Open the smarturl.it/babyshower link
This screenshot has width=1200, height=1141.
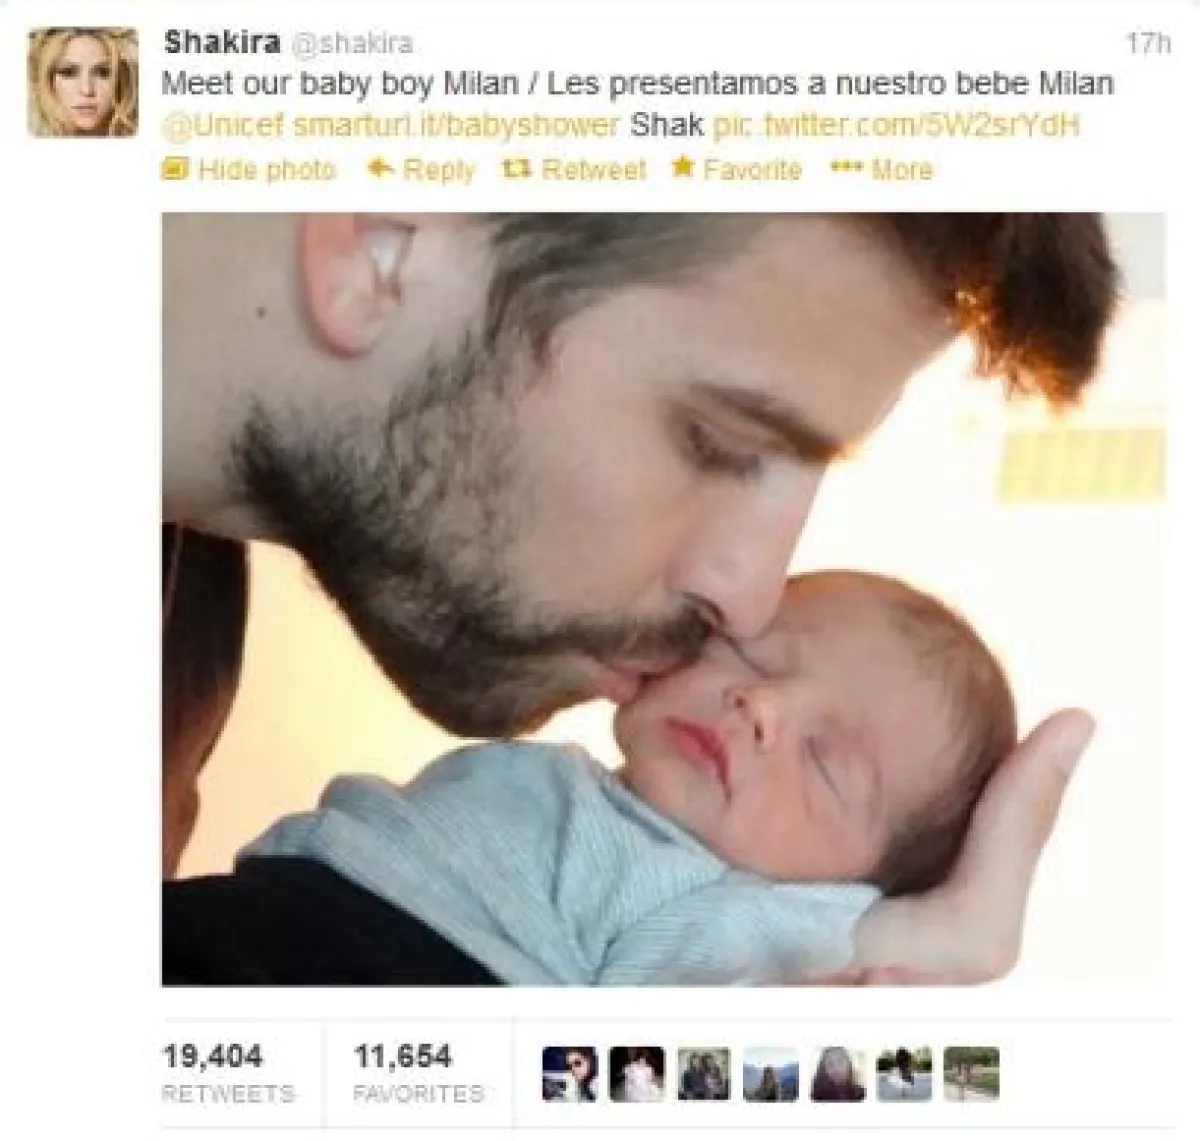[457, 126]
